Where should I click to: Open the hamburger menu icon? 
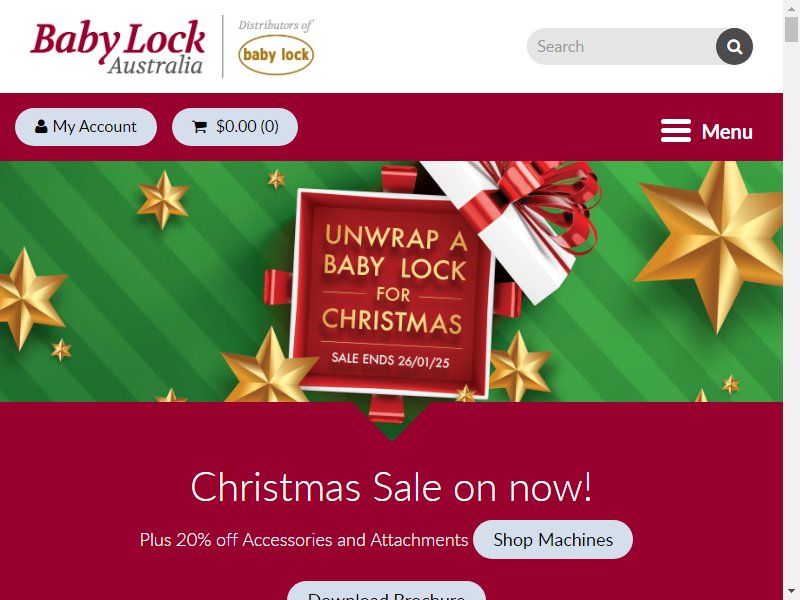point(676,131)
